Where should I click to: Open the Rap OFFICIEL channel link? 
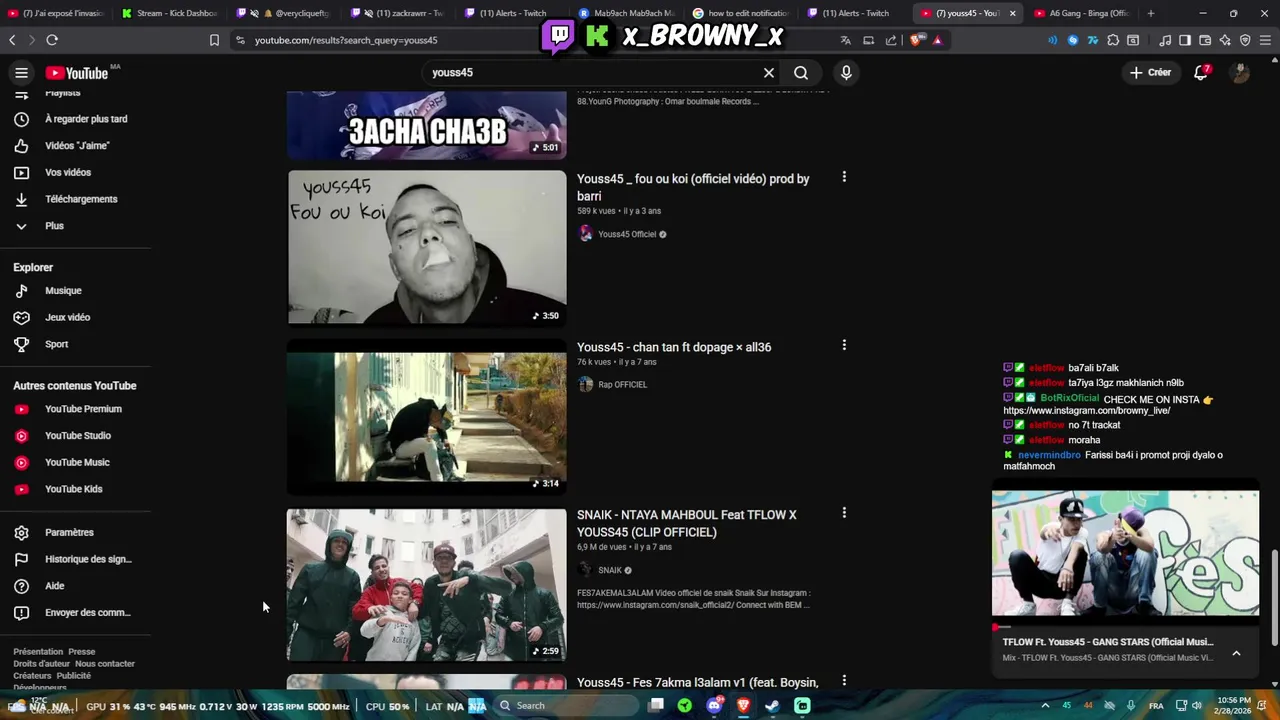tap(622, 385)
